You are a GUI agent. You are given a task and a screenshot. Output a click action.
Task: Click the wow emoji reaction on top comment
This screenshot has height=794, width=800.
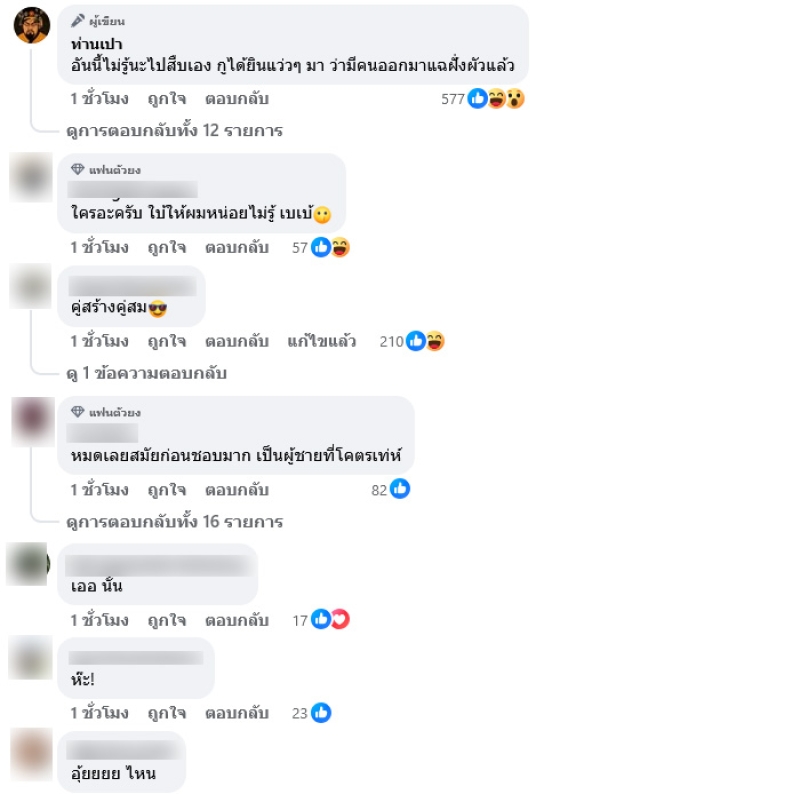(x=515, y=98)
